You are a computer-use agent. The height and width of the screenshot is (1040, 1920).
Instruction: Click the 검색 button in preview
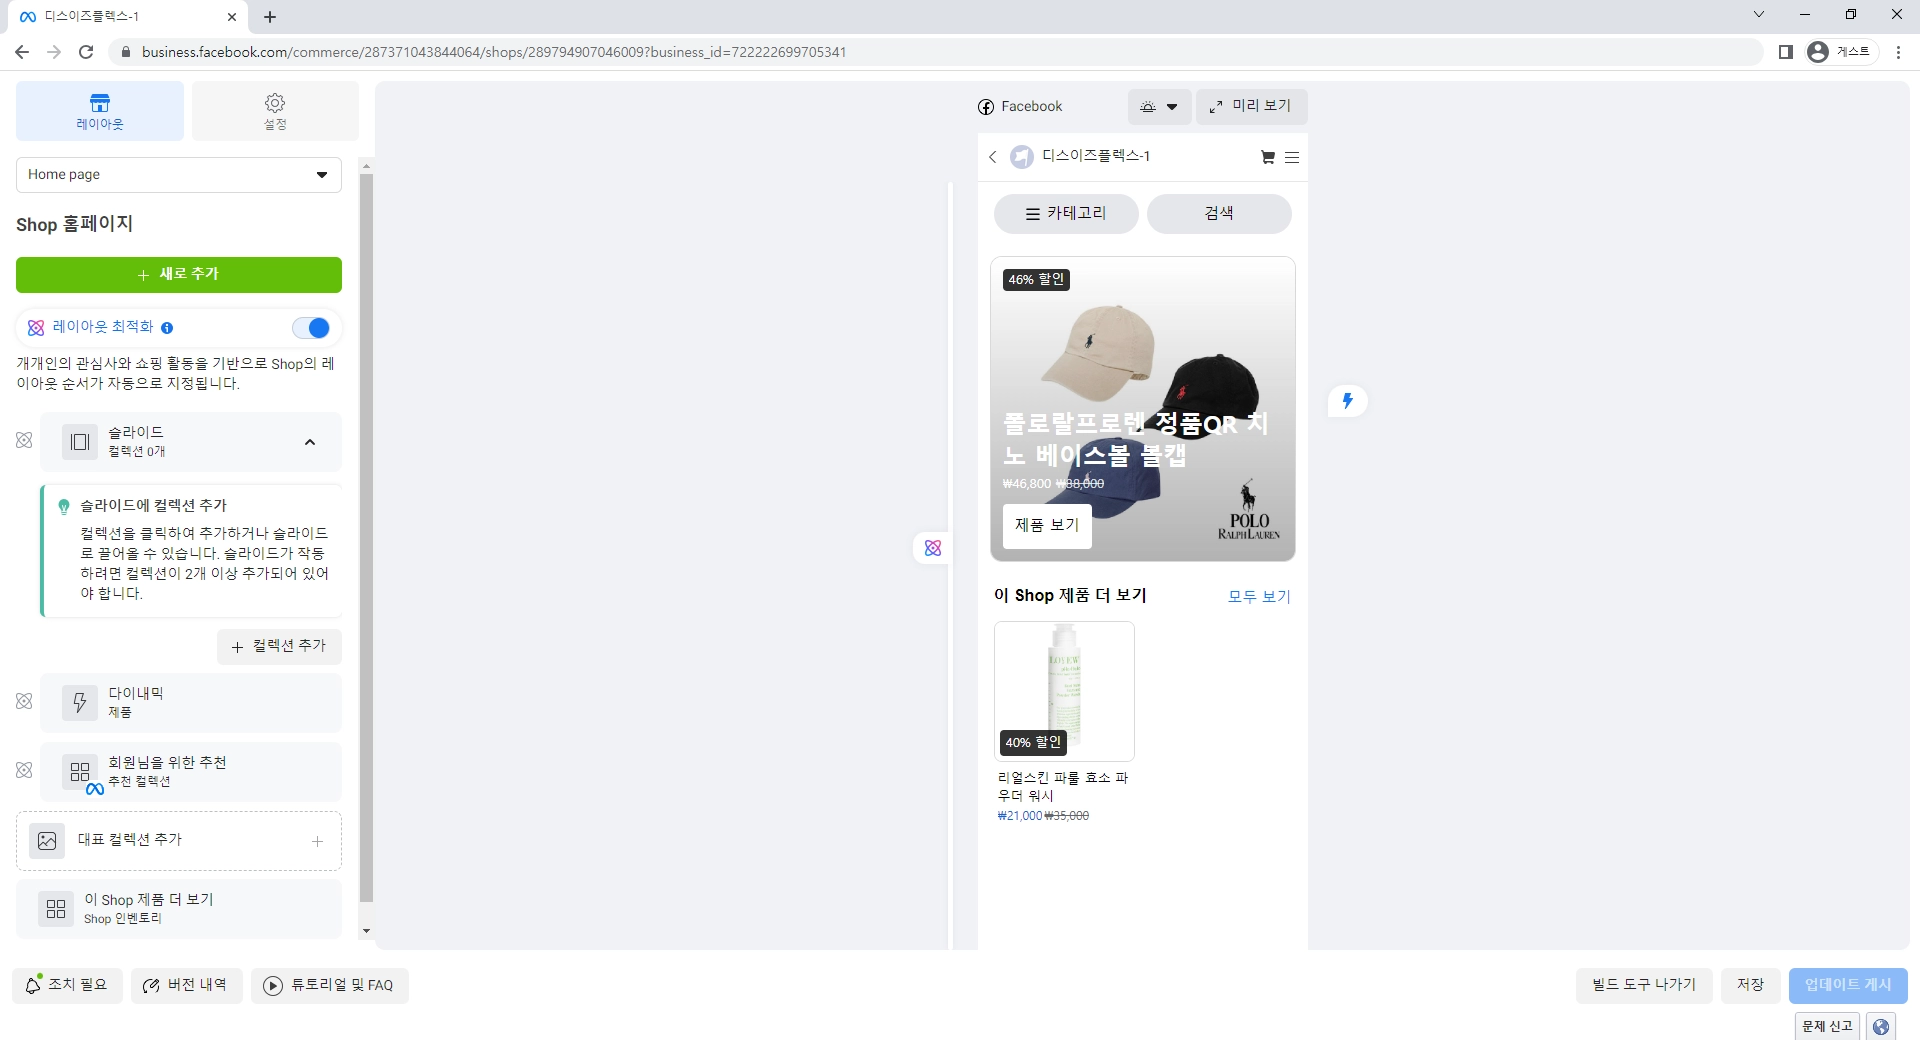point(1219,214)
